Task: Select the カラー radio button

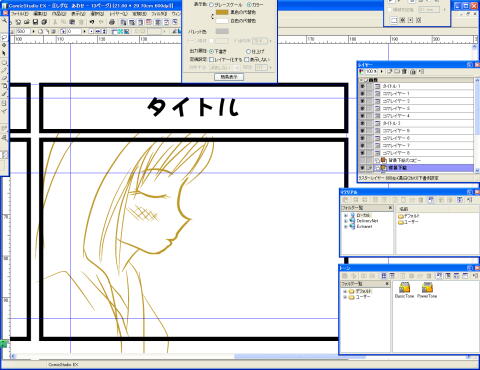Action: point(249,5)
